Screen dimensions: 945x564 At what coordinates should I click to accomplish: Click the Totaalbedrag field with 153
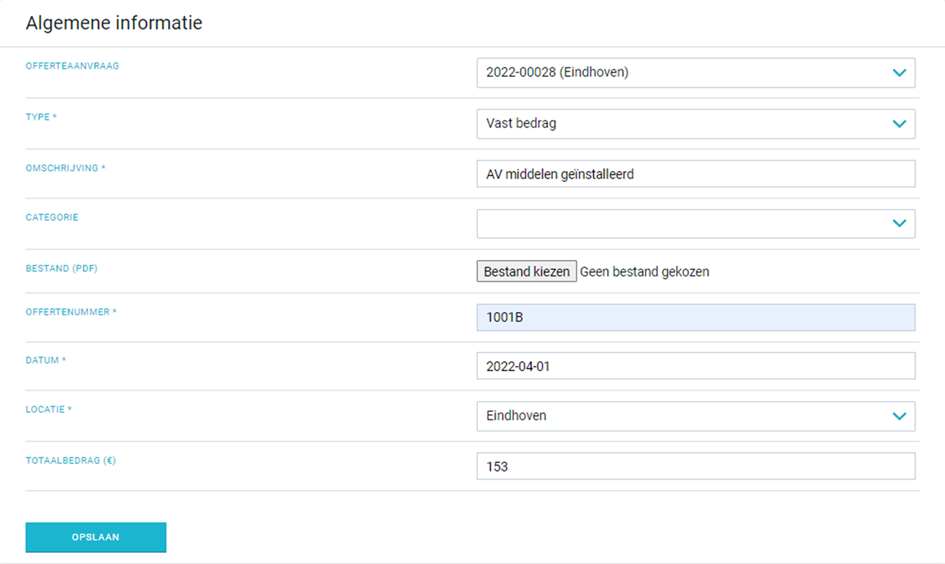point(695,466)
